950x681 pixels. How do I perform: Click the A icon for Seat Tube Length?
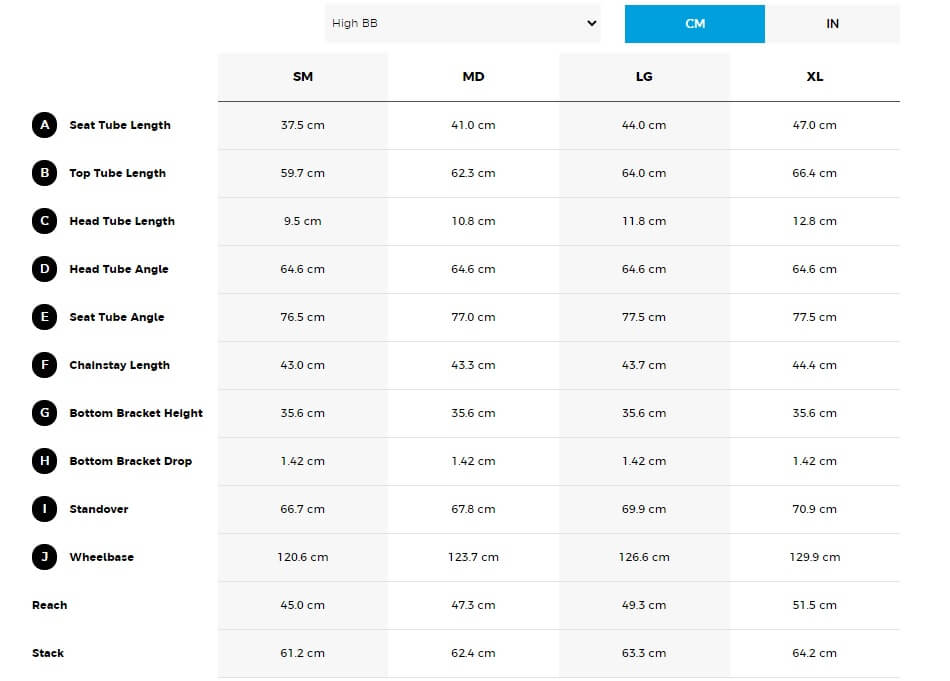coord(44,125)
